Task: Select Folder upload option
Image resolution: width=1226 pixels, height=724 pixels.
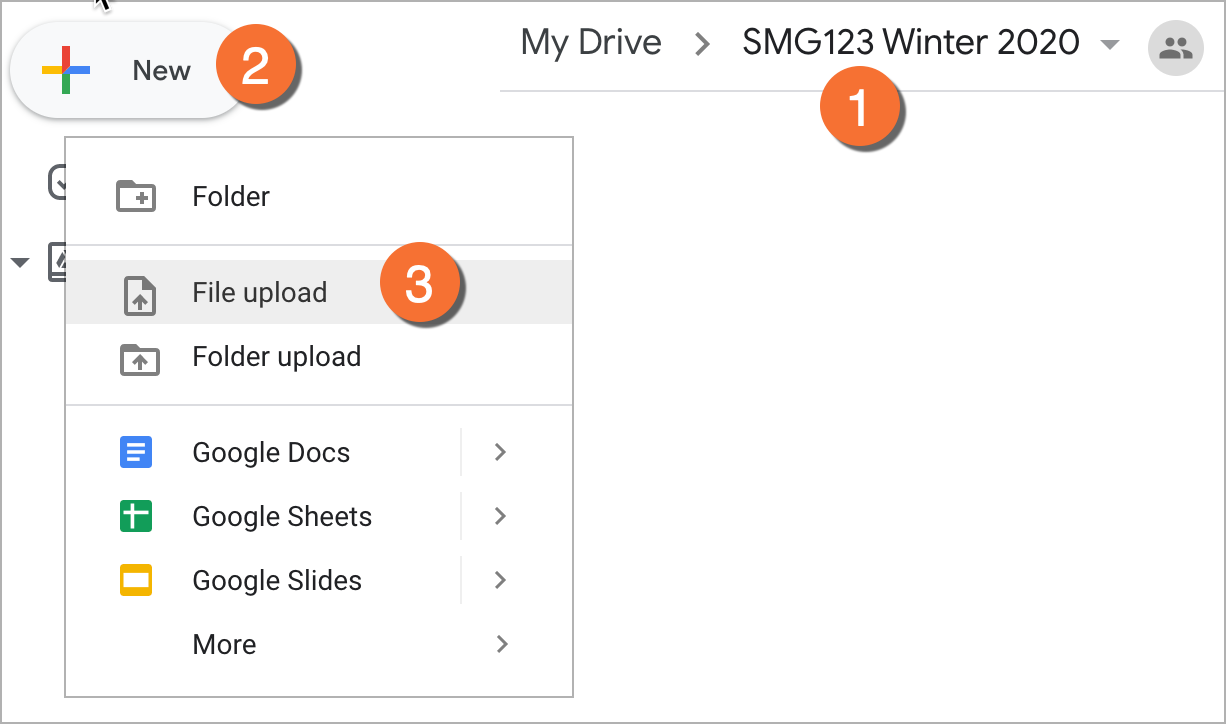Action: [x=276, y=357]
